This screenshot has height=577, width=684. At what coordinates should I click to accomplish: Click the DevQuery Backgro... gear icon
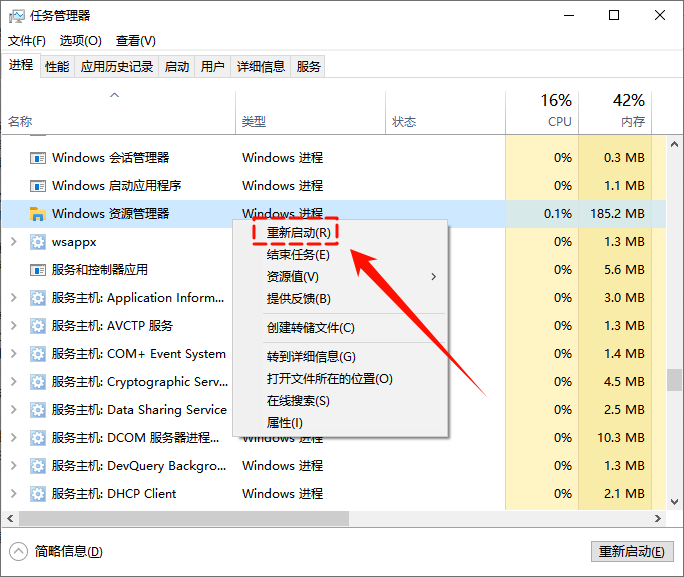pos(38,466)
